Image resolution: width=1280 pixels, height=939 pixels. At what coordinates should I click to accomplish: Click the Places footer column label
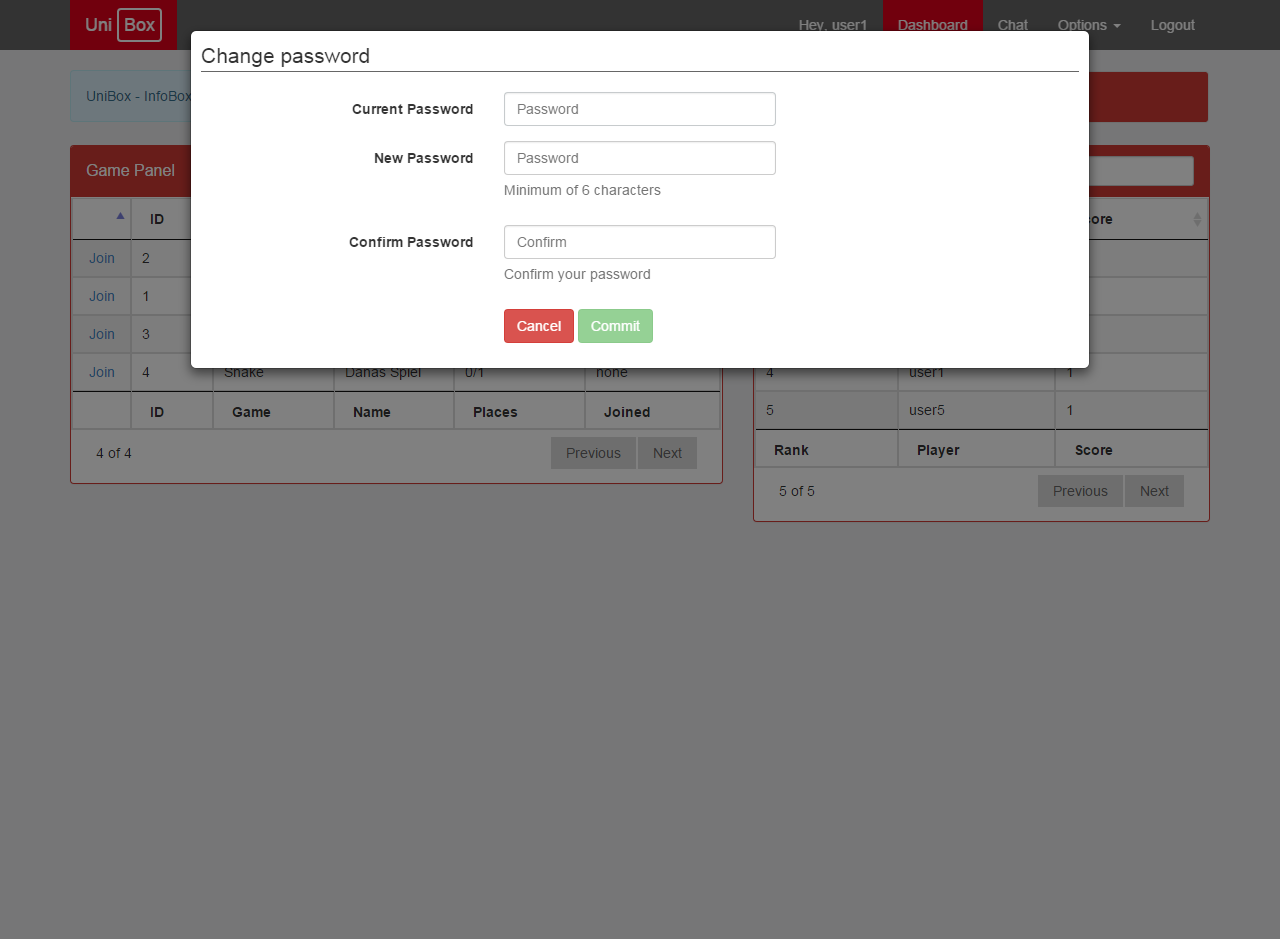point(495,412)
